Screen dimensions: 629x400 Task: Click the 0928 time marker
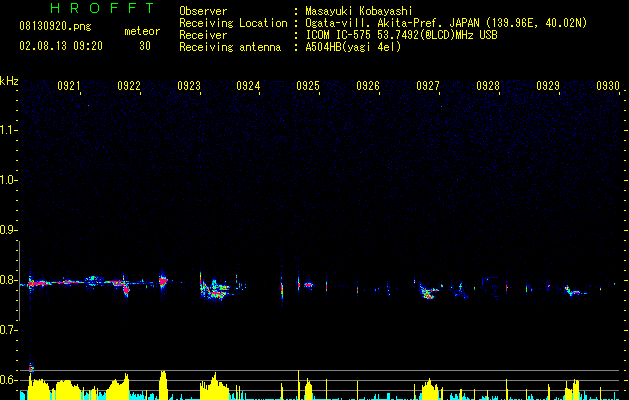click(x=488, y=86)
